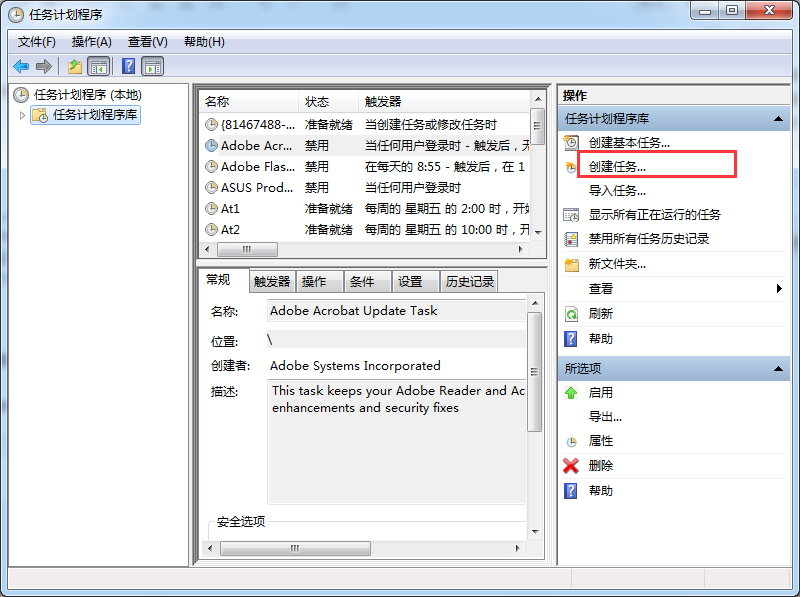Screen dimensions: 800x597
Task: Switch to the 历史记录 tab
Action: [x=469, y=282]
